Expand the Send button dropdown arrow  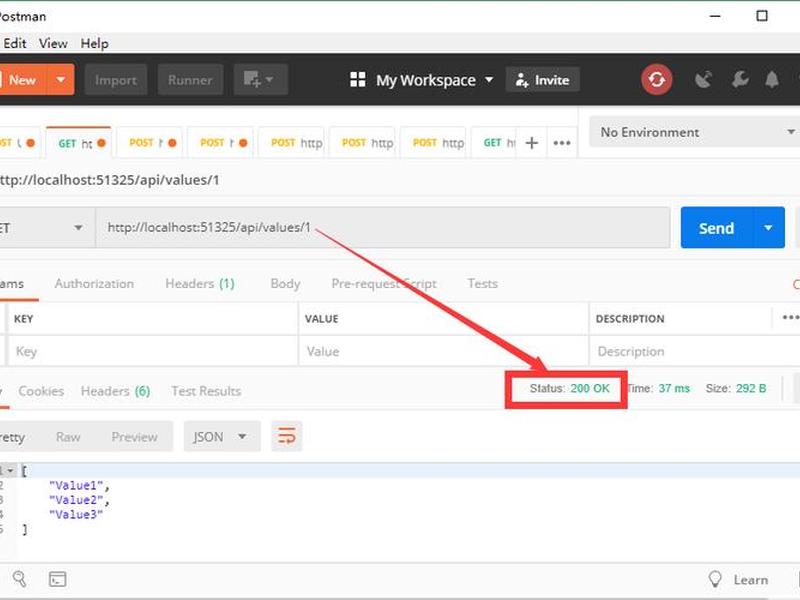768,228
